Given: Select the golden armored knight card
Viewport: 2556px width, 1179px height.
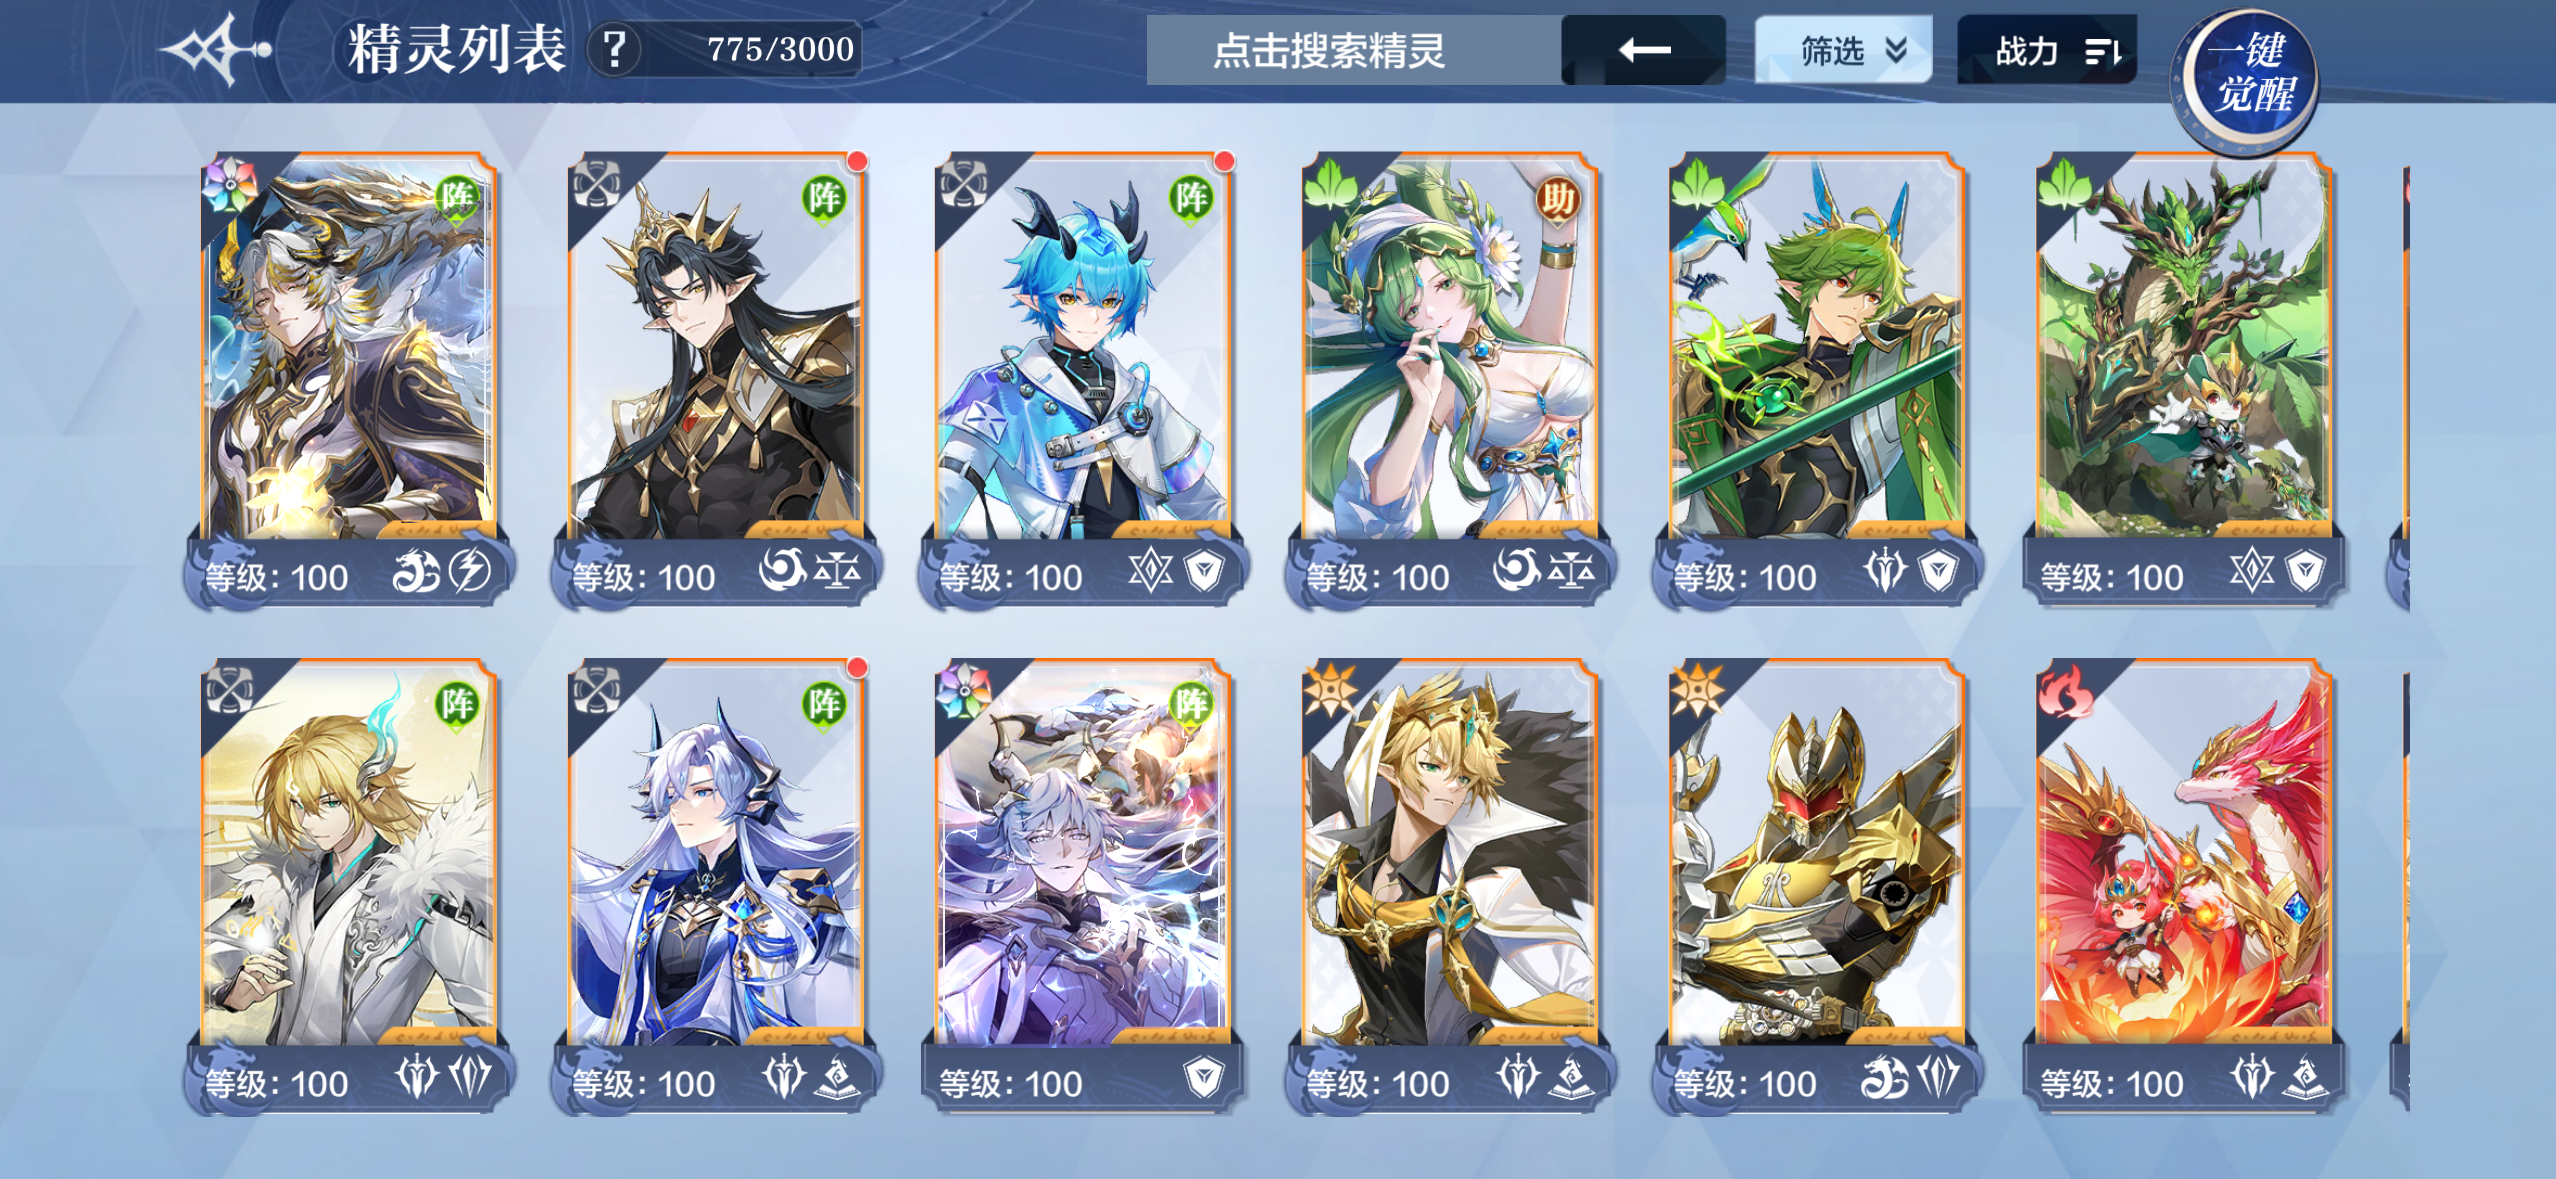Looking at the screenshot, I should (x=1817, y=886).
